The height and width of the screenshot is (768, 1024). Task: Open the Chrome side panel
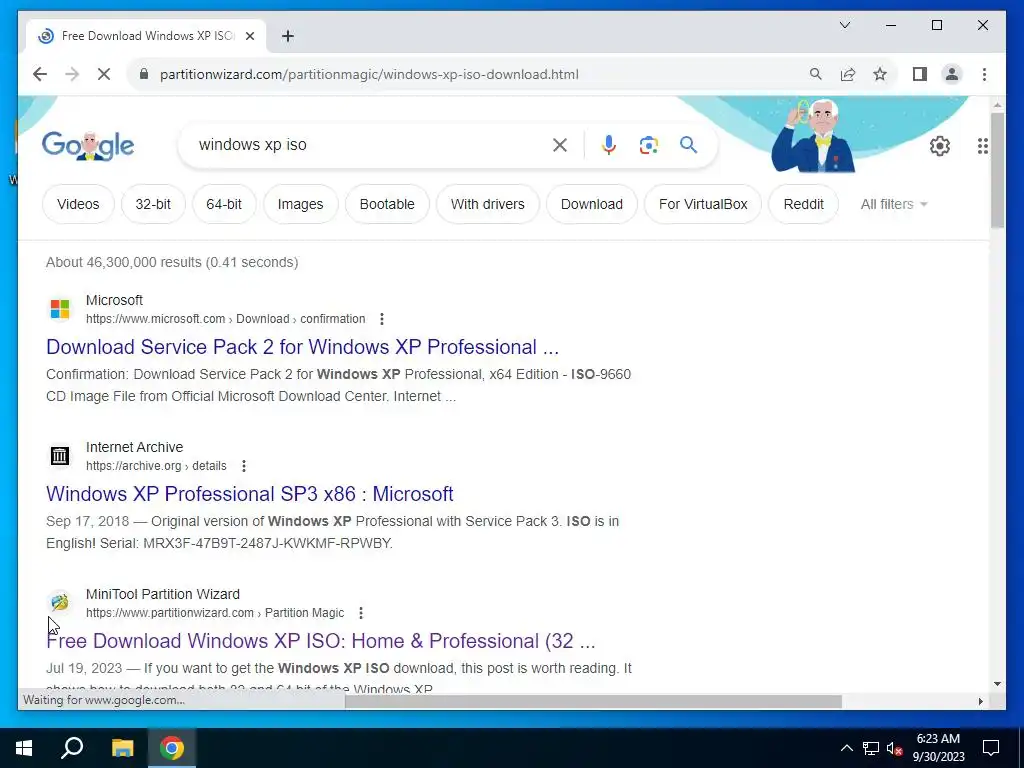click(x=920, y=74)
